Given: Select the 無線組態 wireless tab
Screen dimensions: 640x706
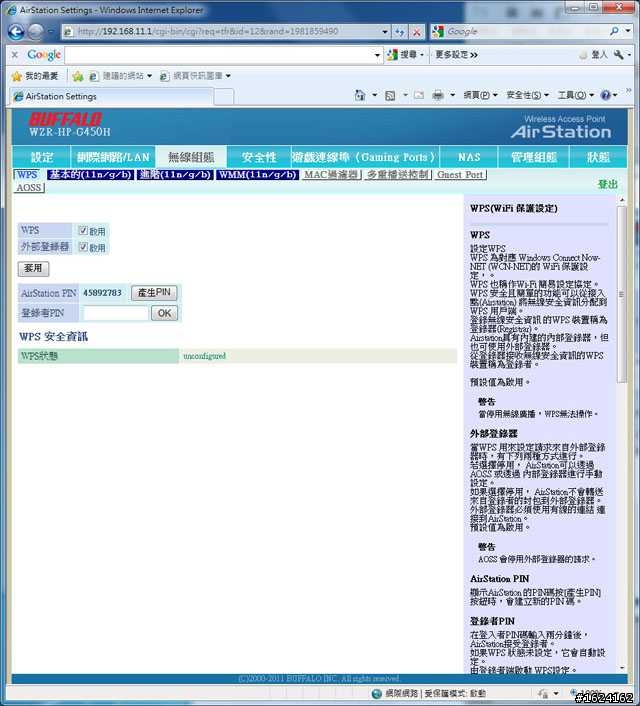Looking at the screenshot, I should click(191, 157).
